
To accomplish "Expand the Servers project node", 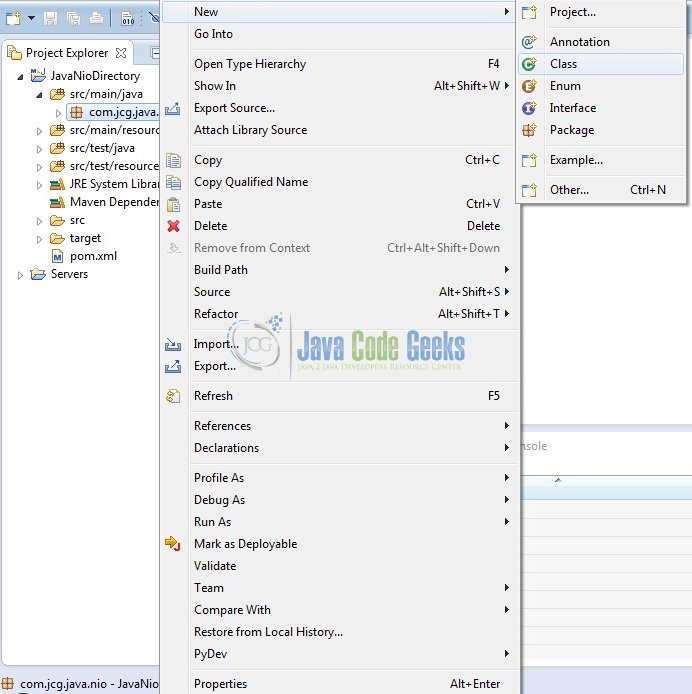I will tap(20, 275).
